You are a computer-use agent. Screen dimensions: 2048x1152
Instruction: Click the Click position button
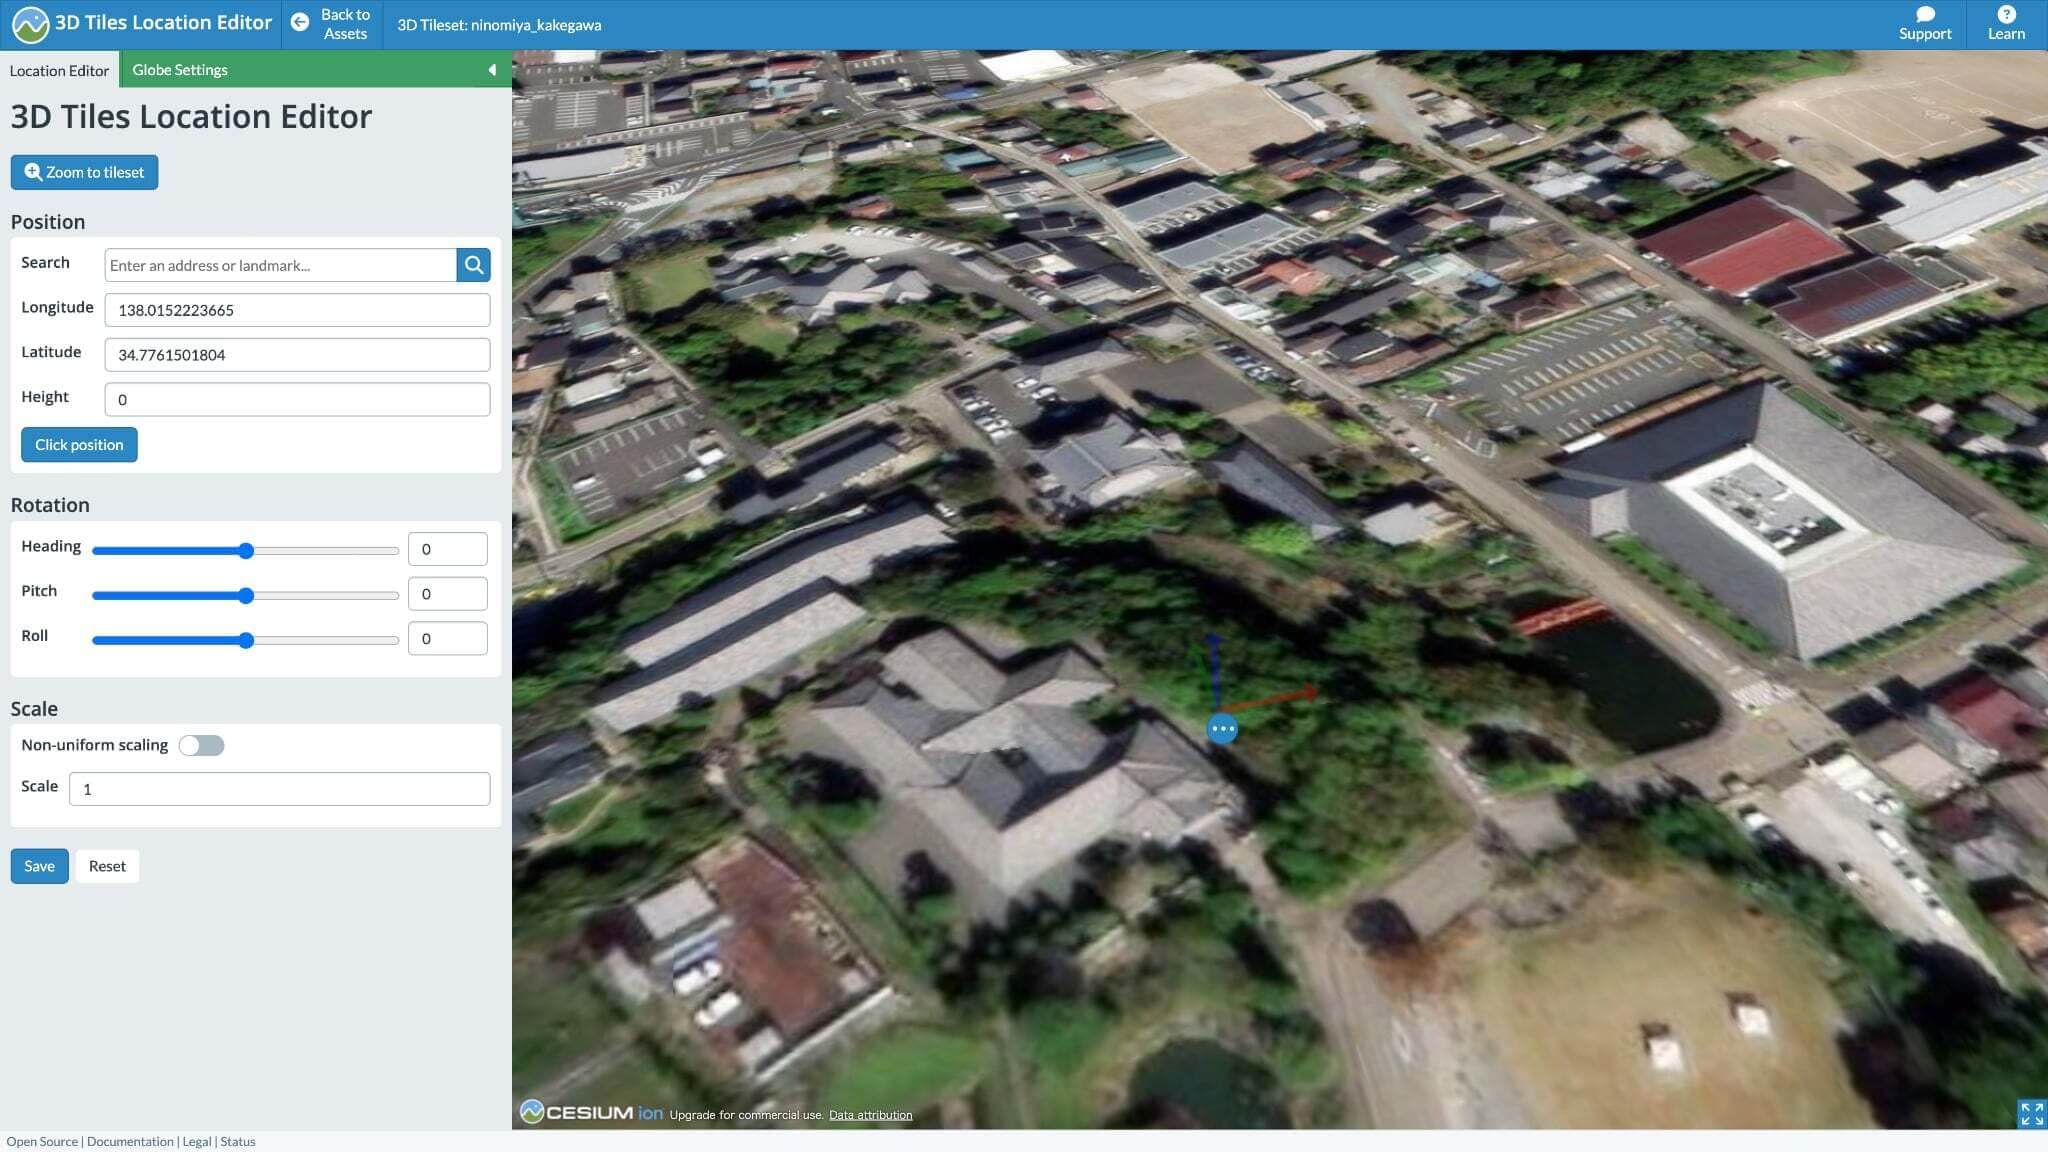(x=79, y=445)
